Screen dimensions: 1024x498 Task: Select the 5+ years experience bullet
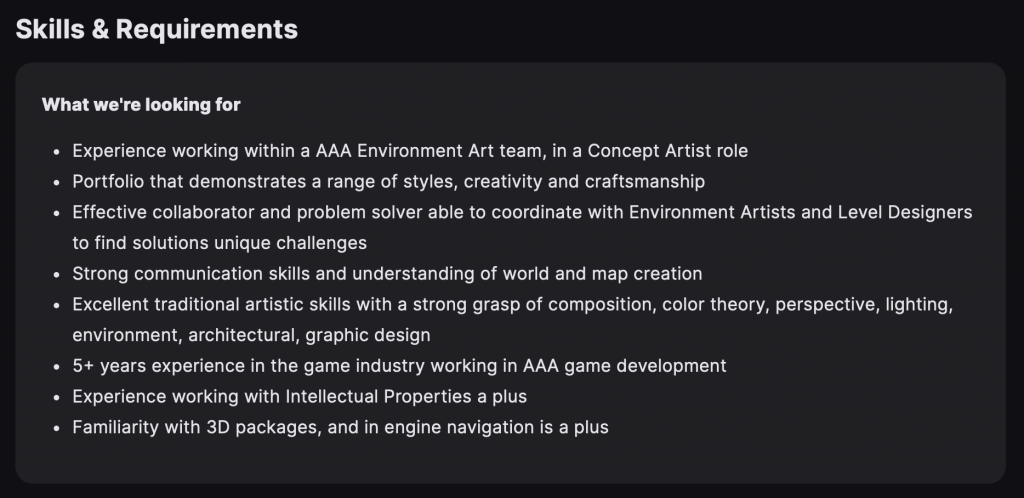pyautogui.click(x=399, y=366)
